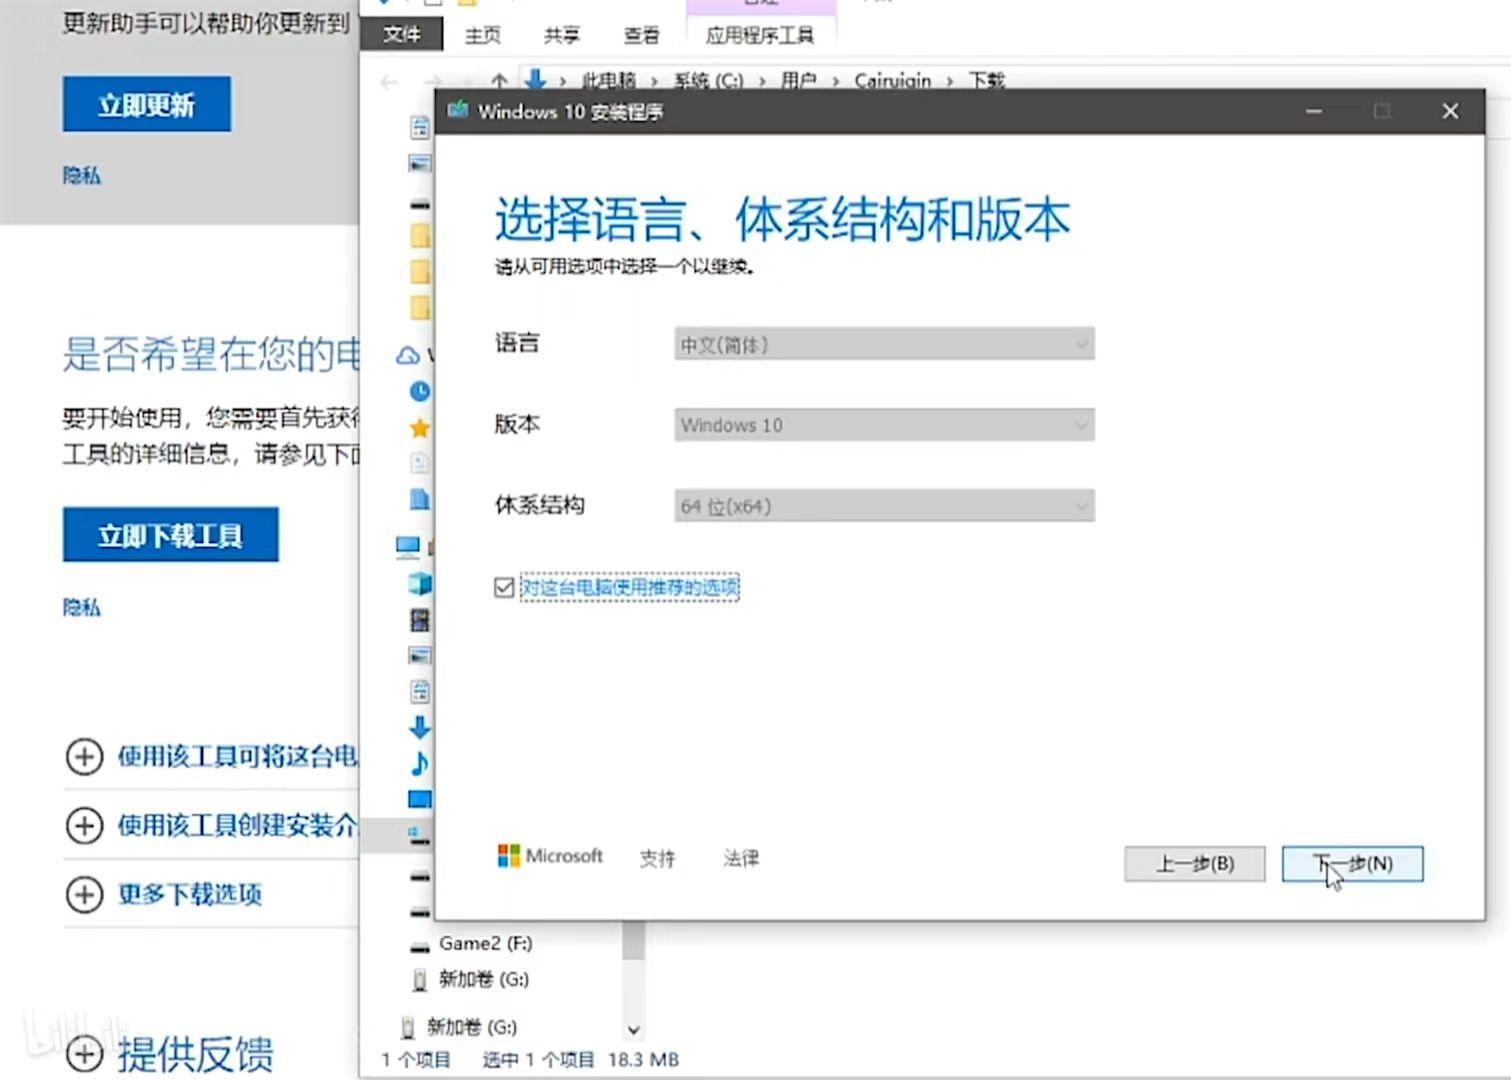The image size is (1511, 1080).
Task: Switch to 查看 ribbon tab in Explorer
Action: point(641,36)
